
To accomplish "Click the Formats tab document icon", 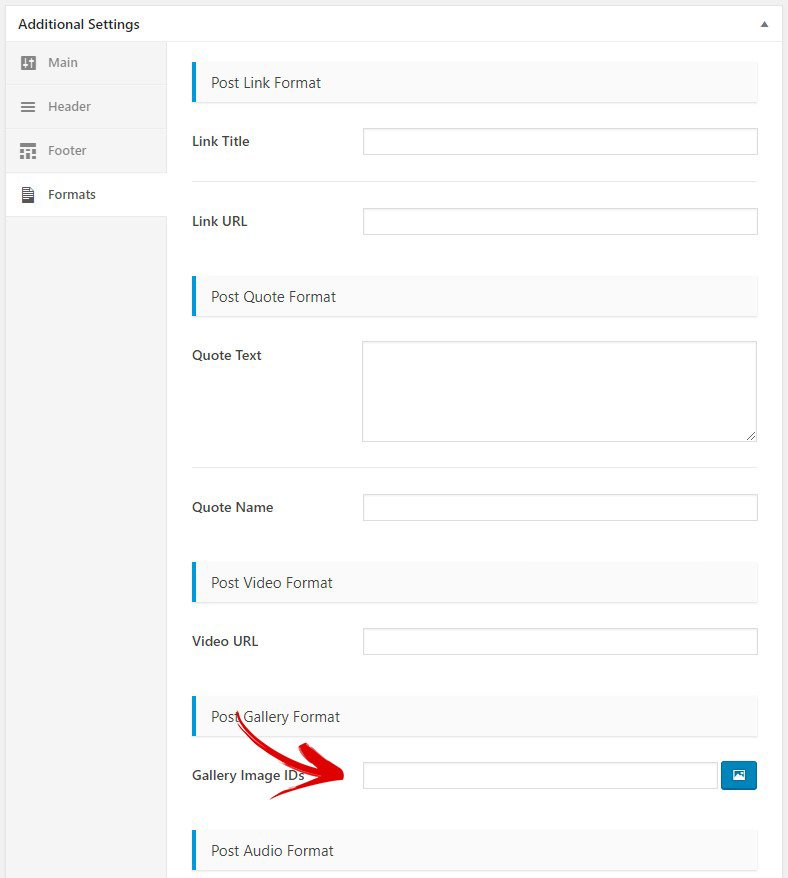I will [x=28, y=194].
